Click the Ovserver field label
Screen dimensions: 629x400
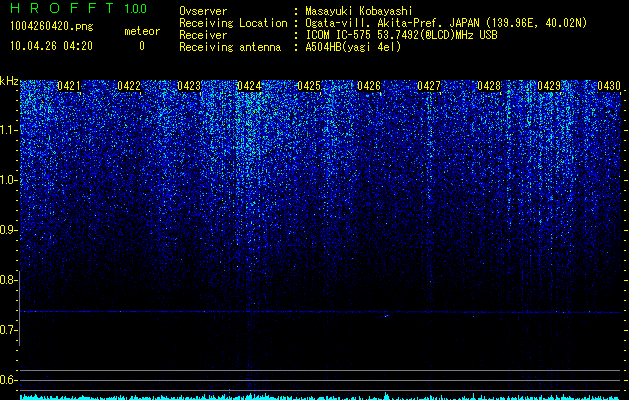(203, 11)
